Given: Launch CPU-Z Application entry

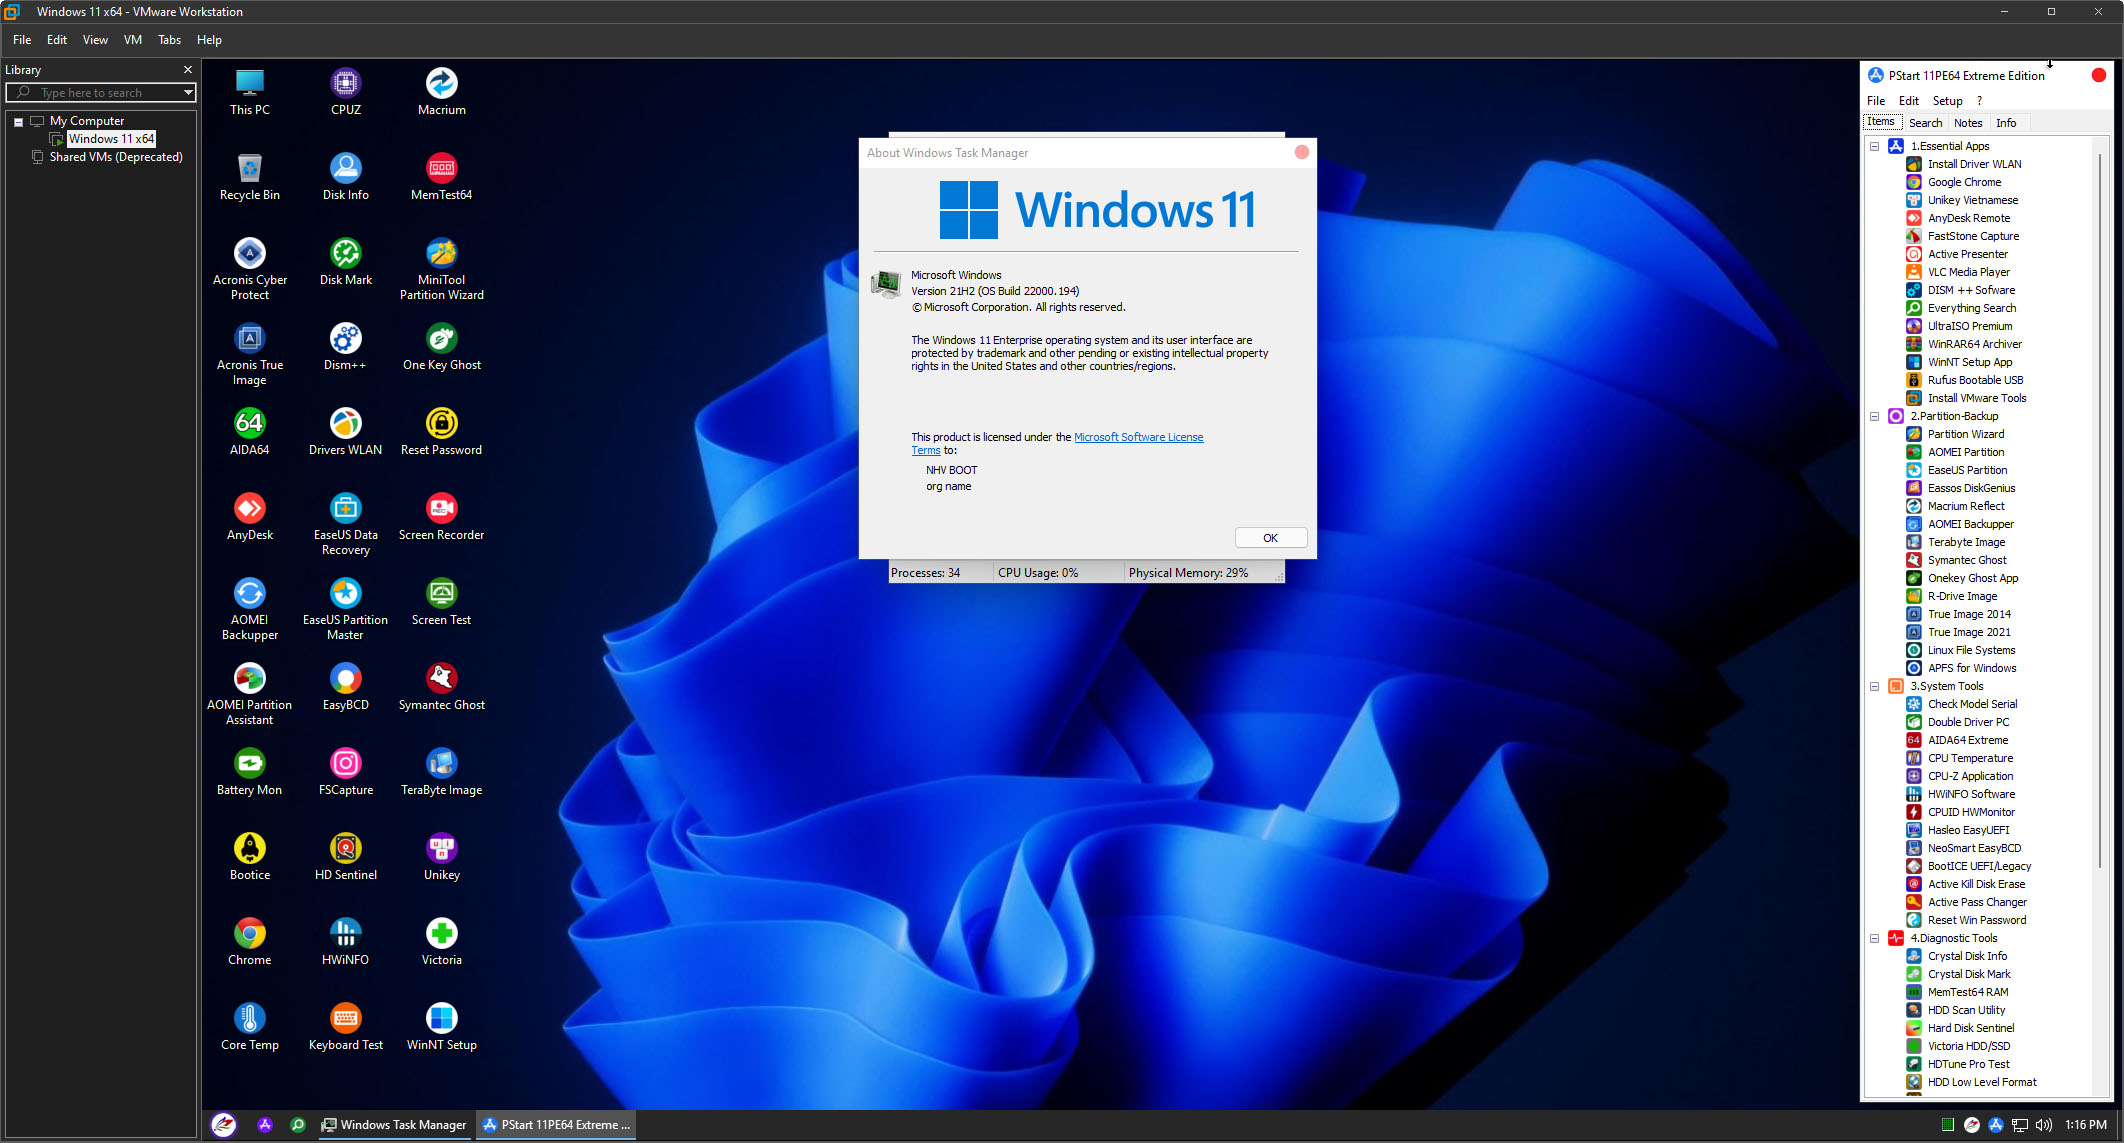Looking at the screenshot, I should click(x=1969, y=776).
